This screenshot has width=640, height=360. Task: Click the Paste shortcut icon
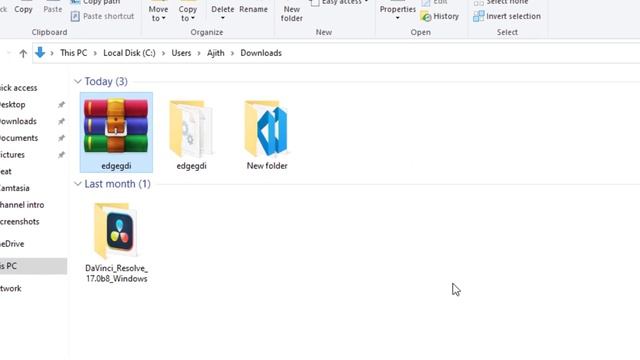(x=75, y=16)
